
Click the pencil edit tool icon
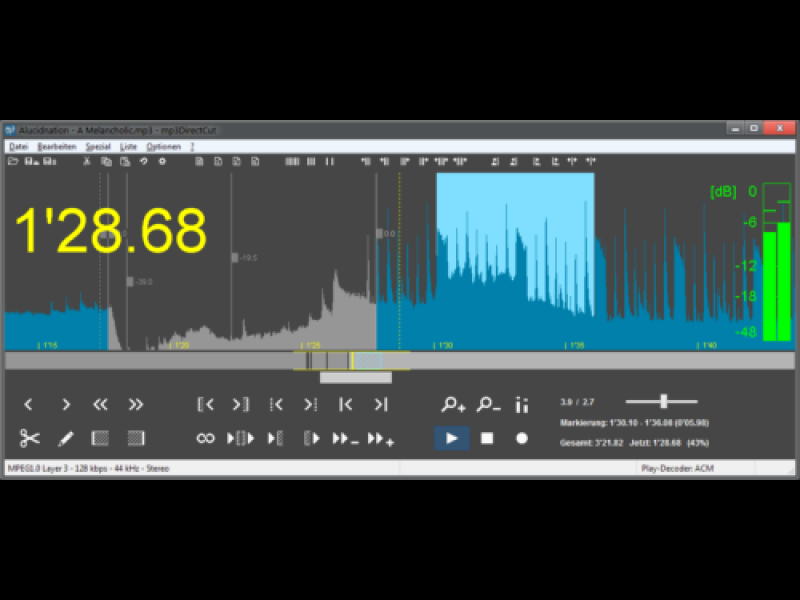(65, 438)
